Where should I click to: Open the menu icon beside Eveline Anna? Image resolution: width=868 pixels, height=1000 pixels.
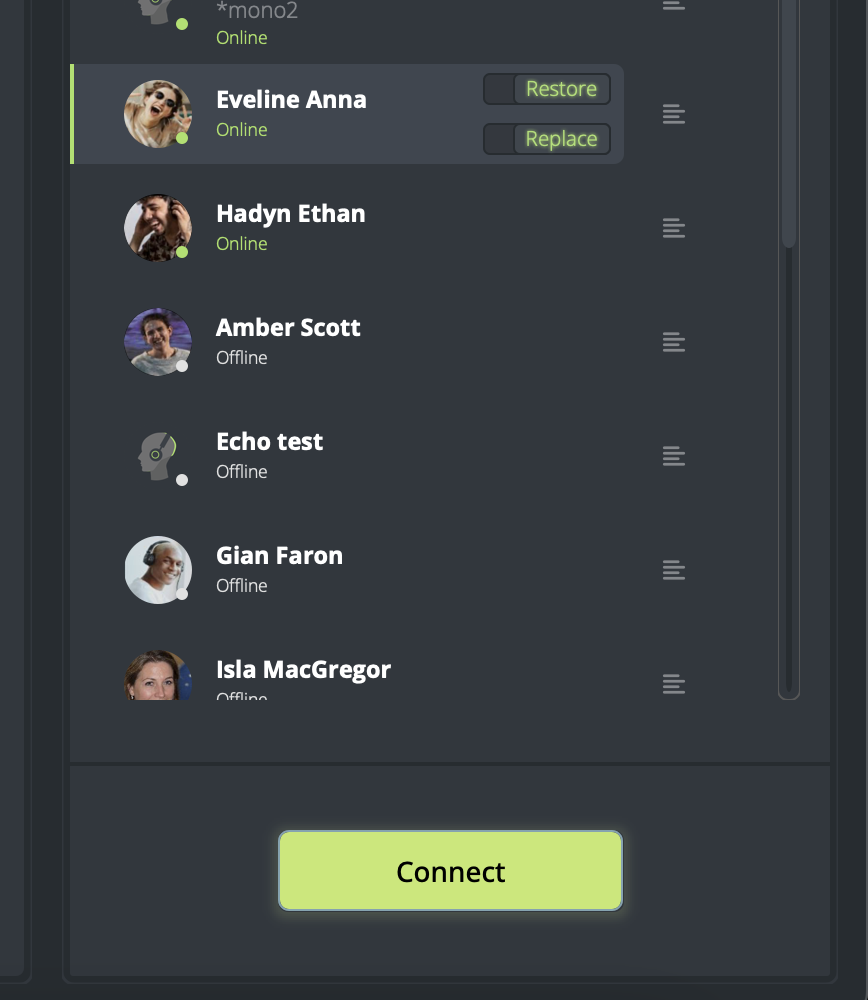(x=673, y=114)
